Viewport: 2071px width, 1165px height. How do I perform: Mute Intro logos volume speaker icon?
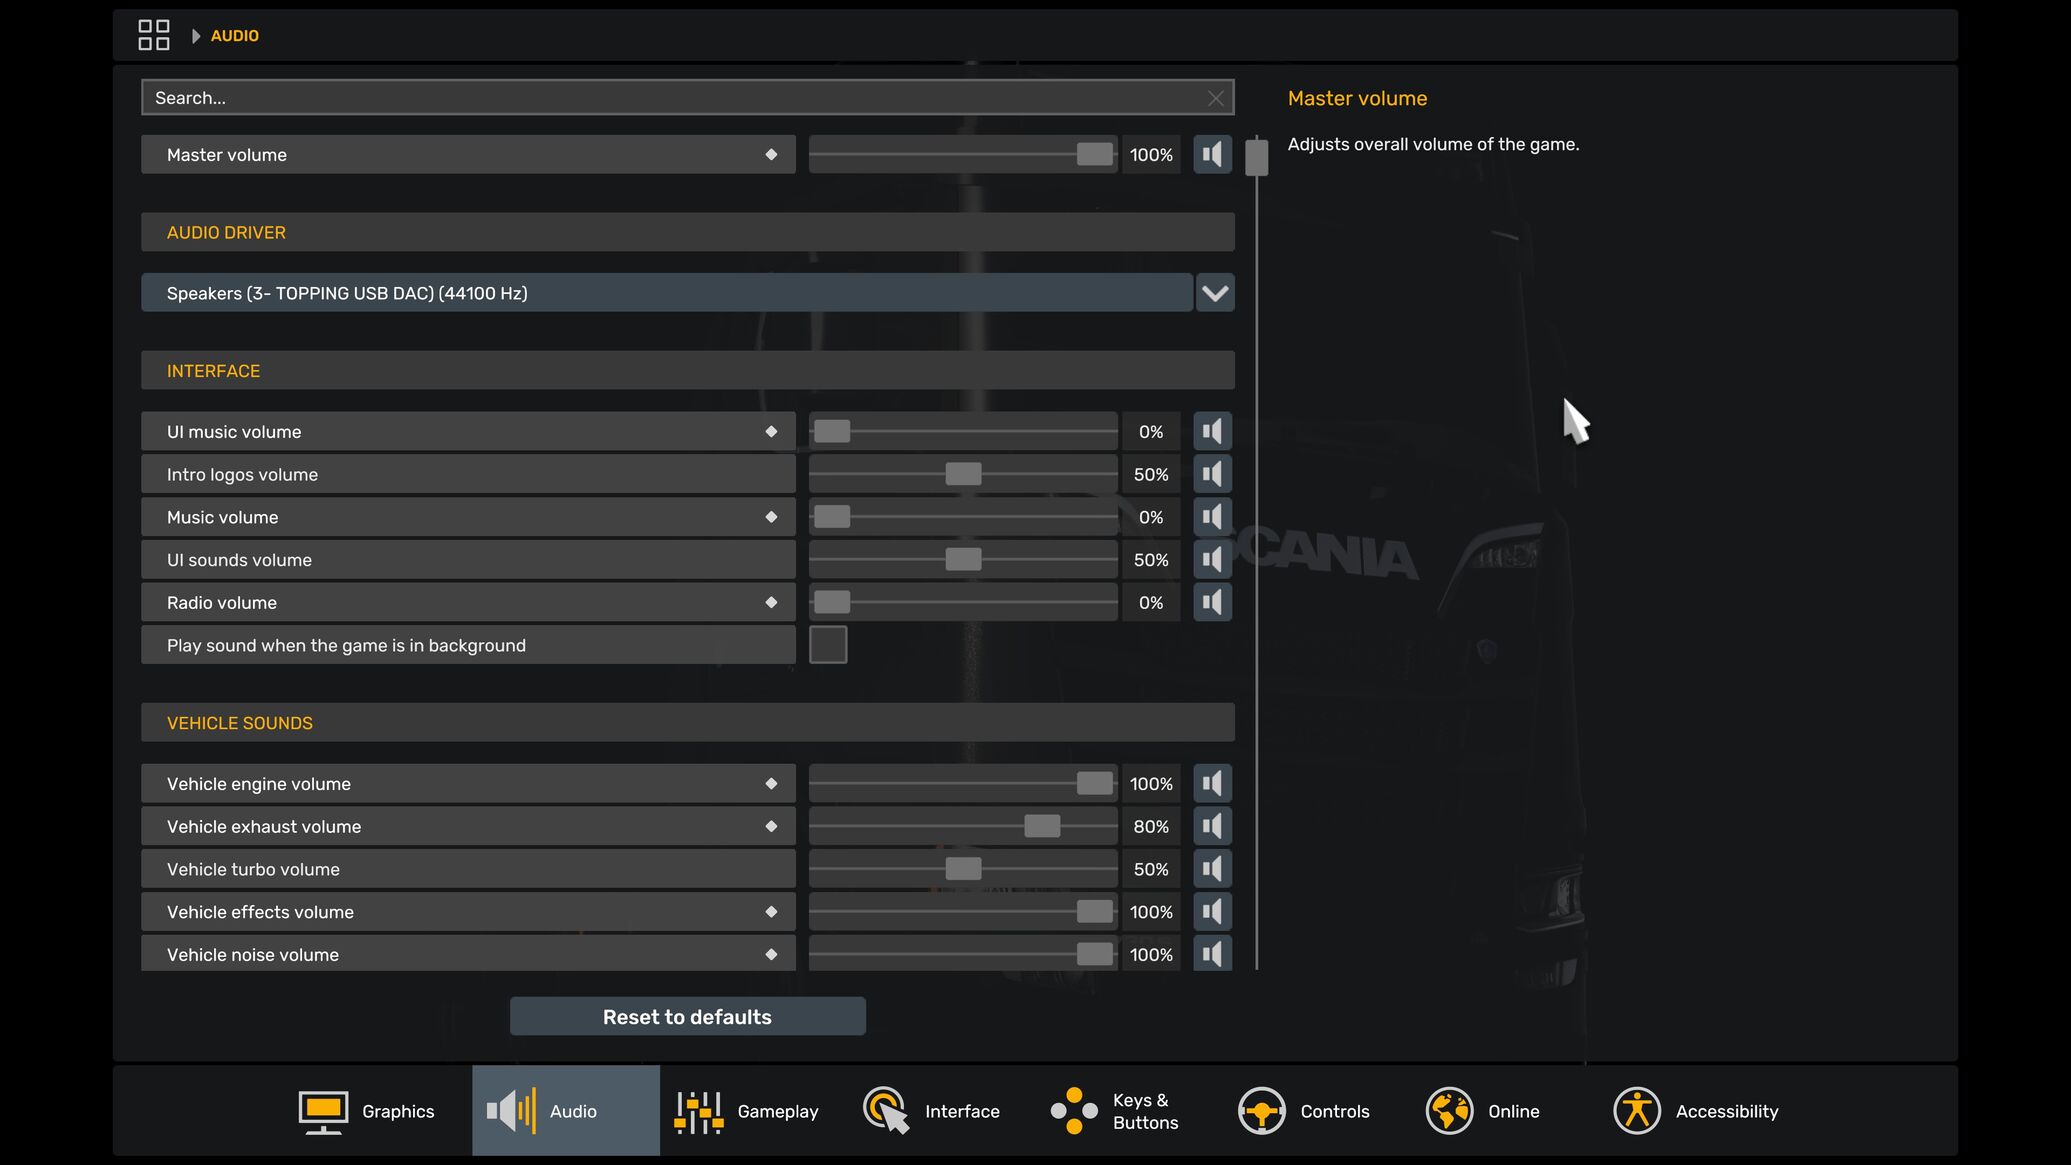click(x=1212, y=474)
